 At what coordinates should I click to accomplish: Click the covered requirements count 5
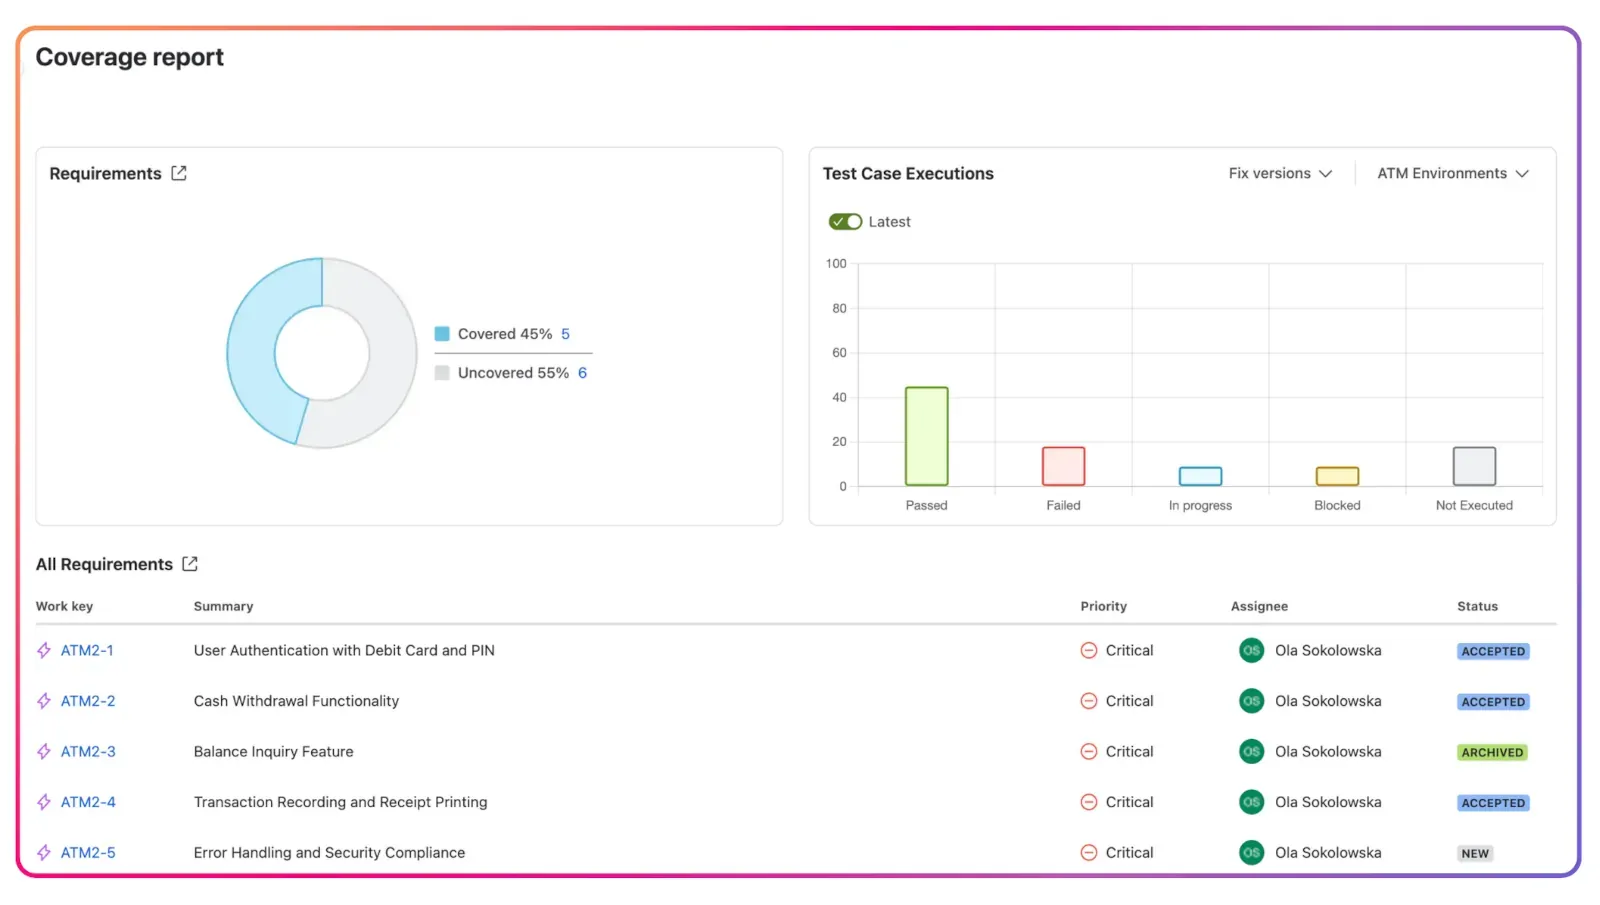tap(565, 334)
